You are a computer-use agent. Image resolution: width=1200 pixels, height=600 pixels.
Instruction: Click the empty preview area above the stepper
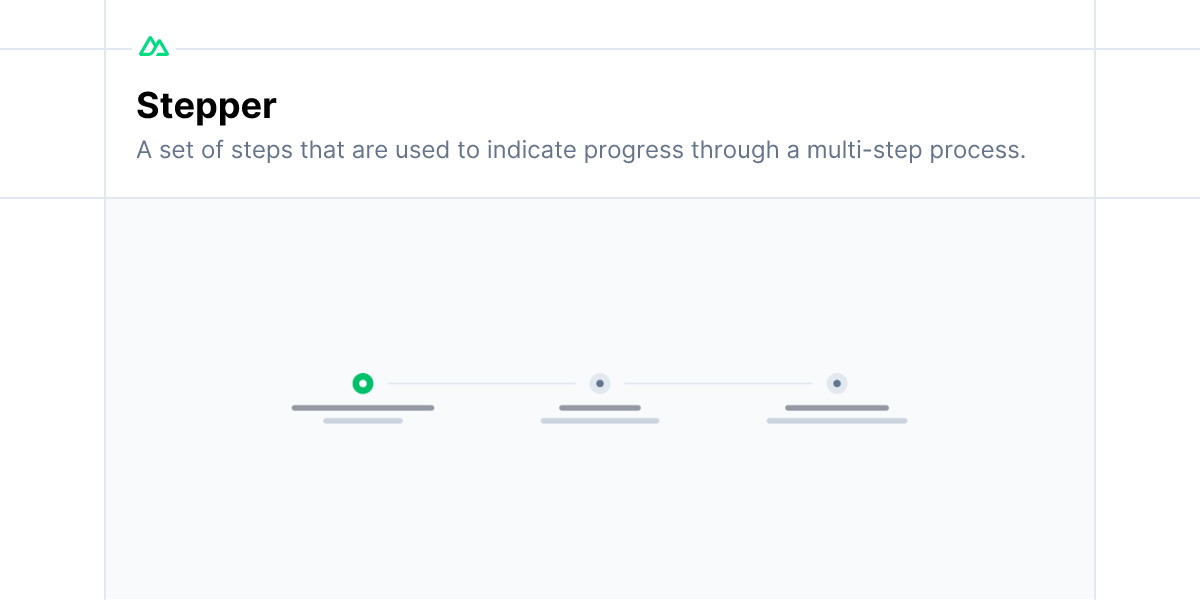(600, 285)
